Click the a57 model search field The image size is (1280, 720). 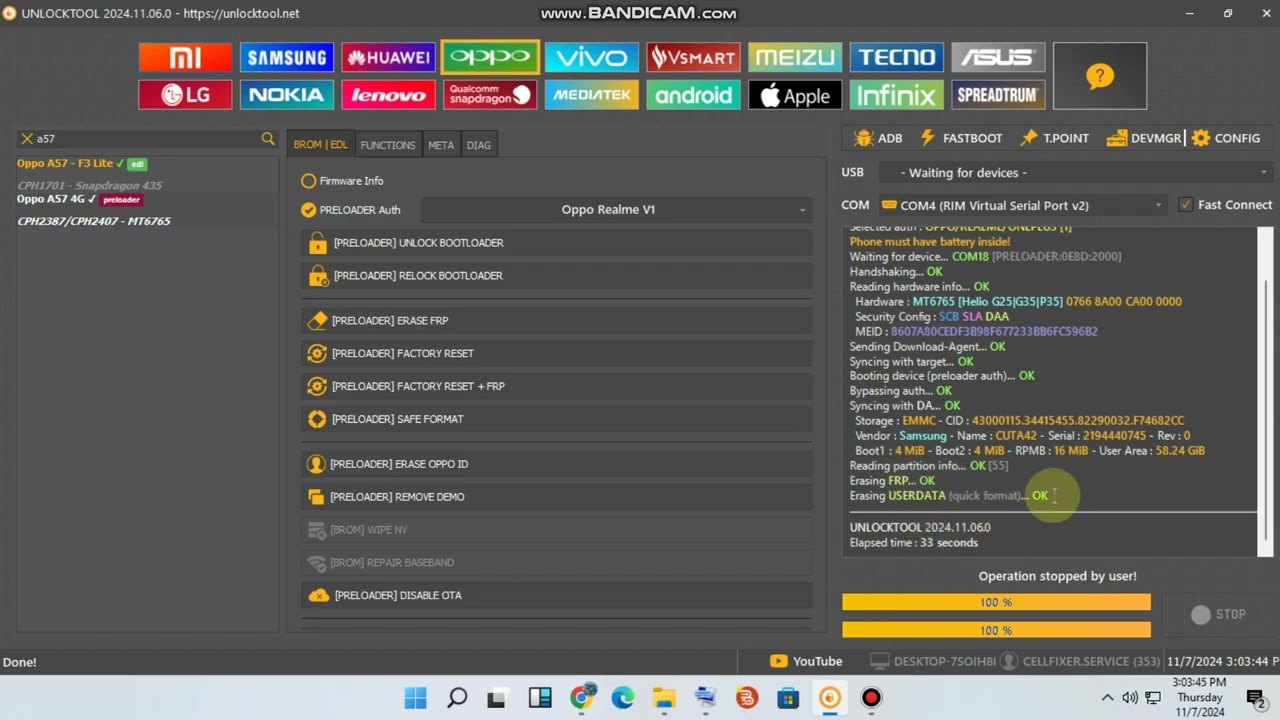click(146, 139)
